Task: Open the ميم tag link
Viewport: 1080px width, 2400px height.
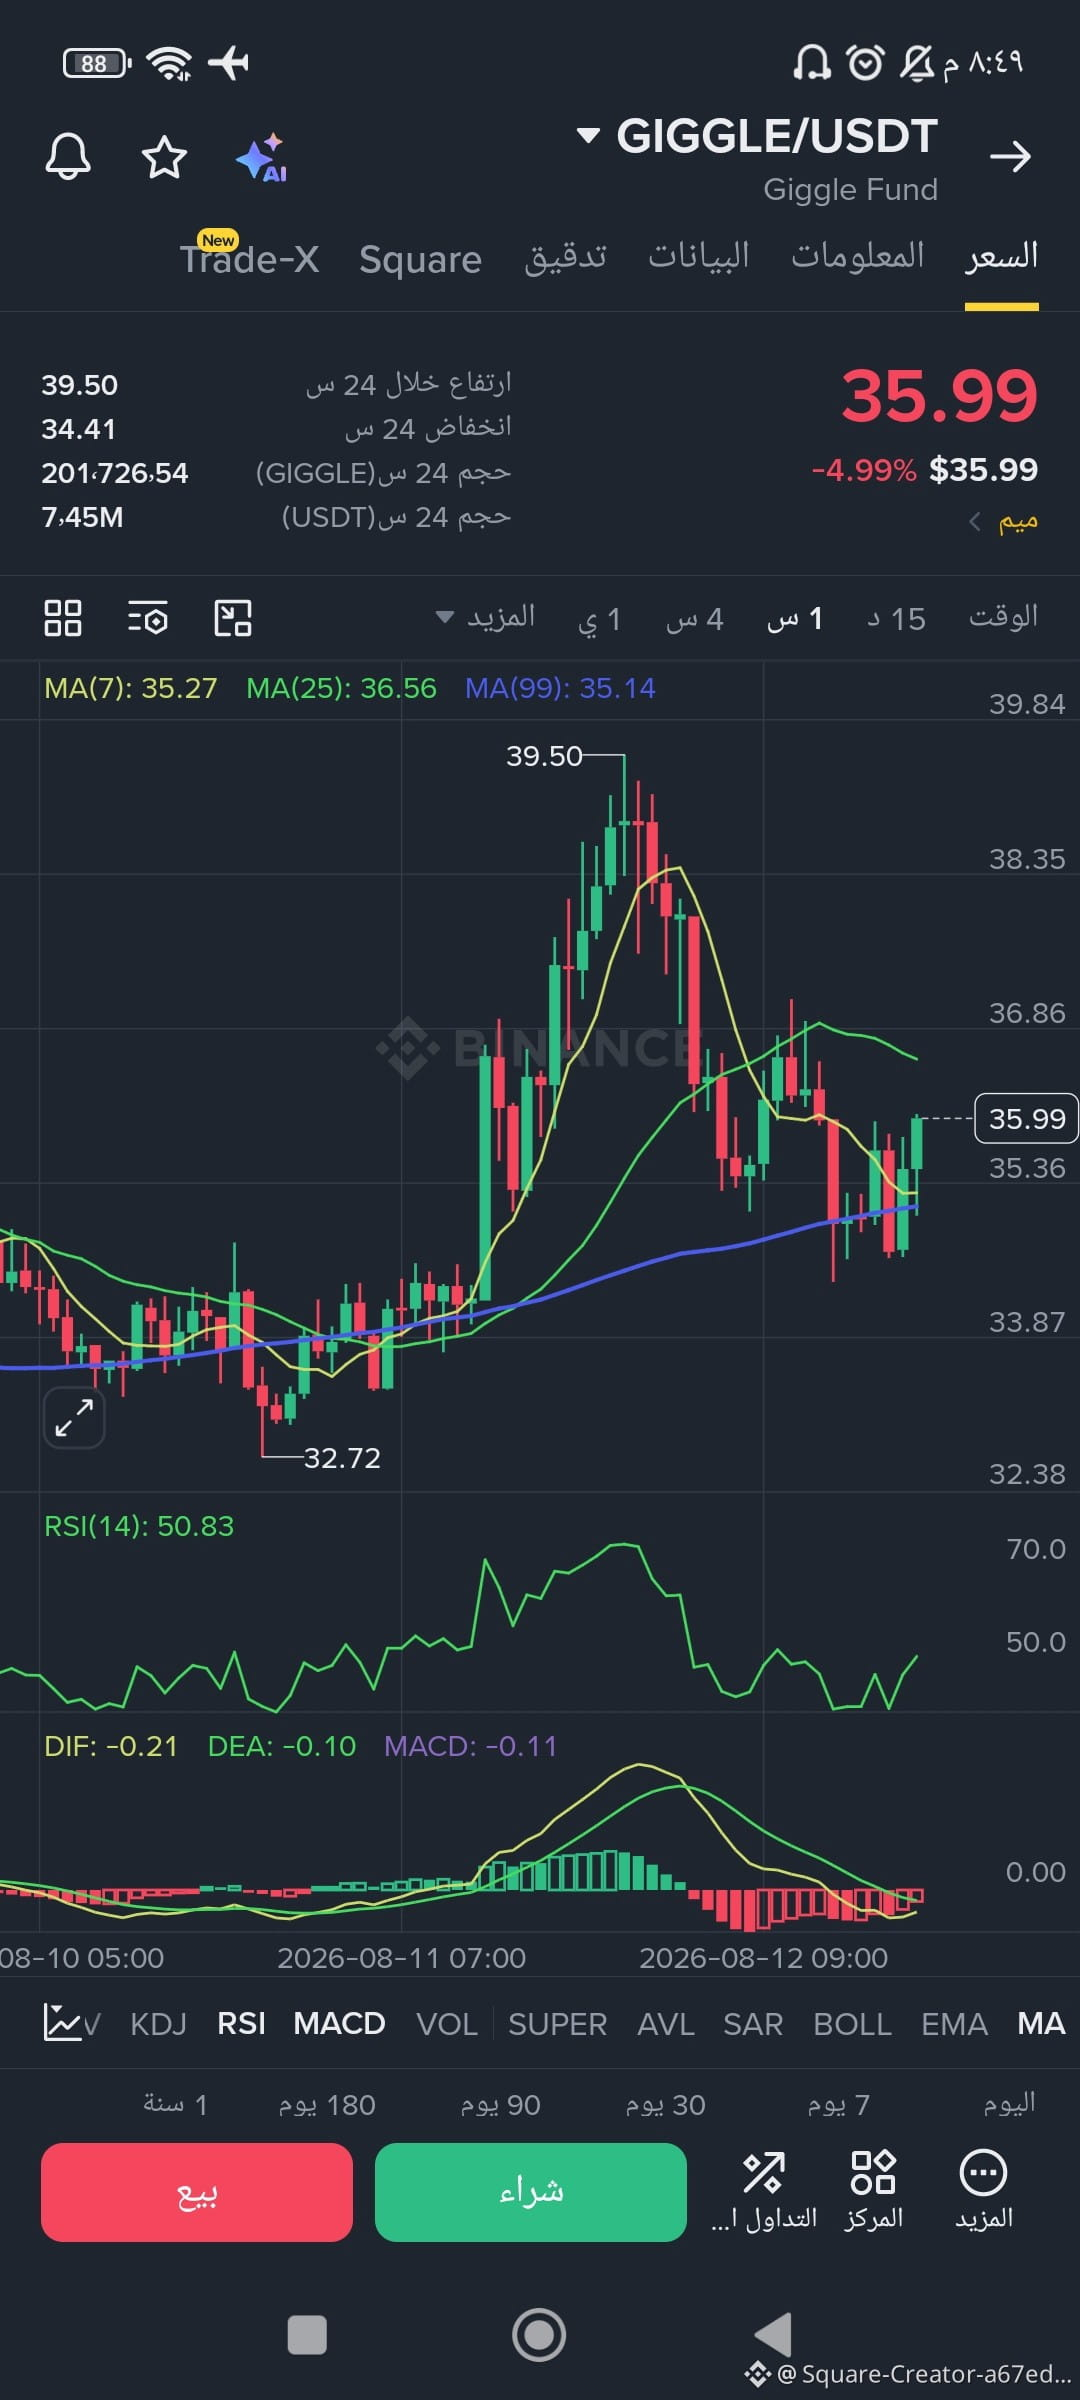Action: [1004, 522]
